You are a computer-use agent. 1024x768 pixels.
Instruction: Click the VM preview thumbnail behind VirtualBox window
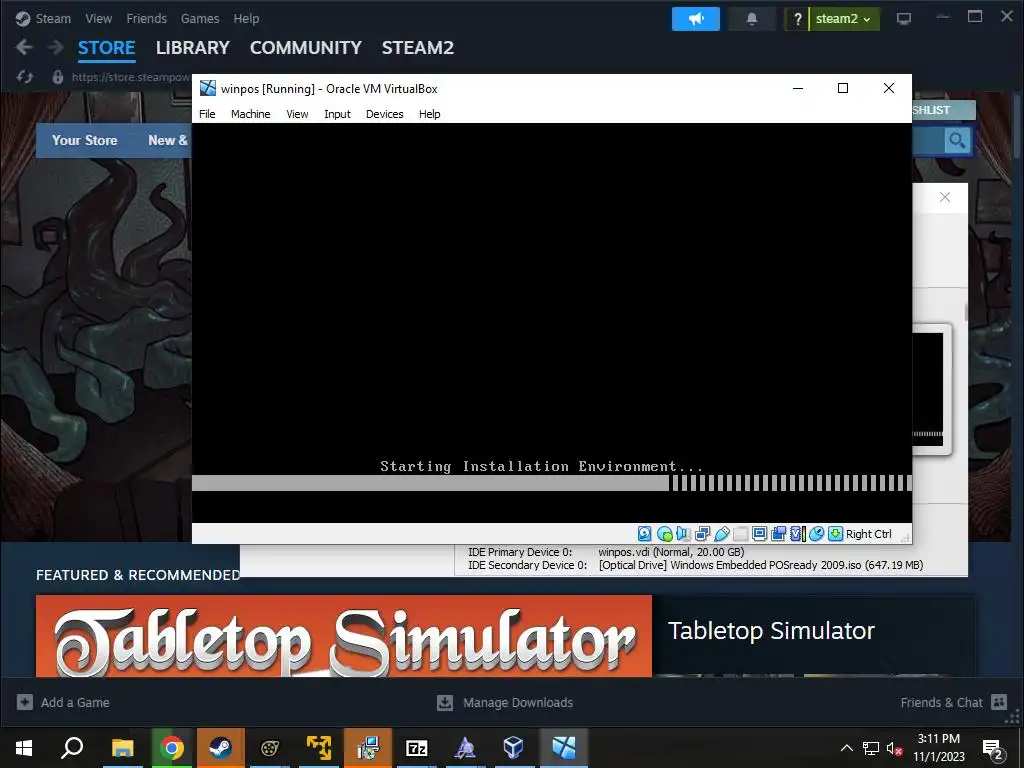pos(931,389)
